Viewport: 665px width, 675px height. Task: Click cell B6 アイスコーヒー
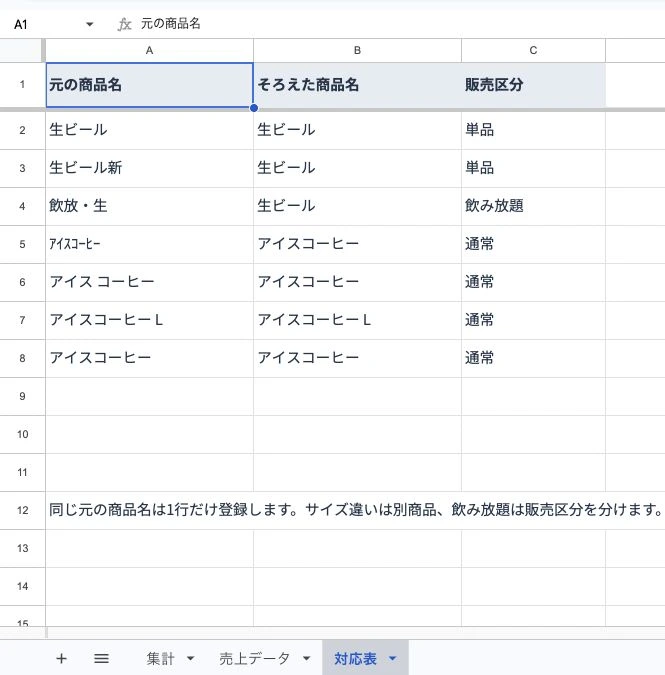[x=357, y=282]
